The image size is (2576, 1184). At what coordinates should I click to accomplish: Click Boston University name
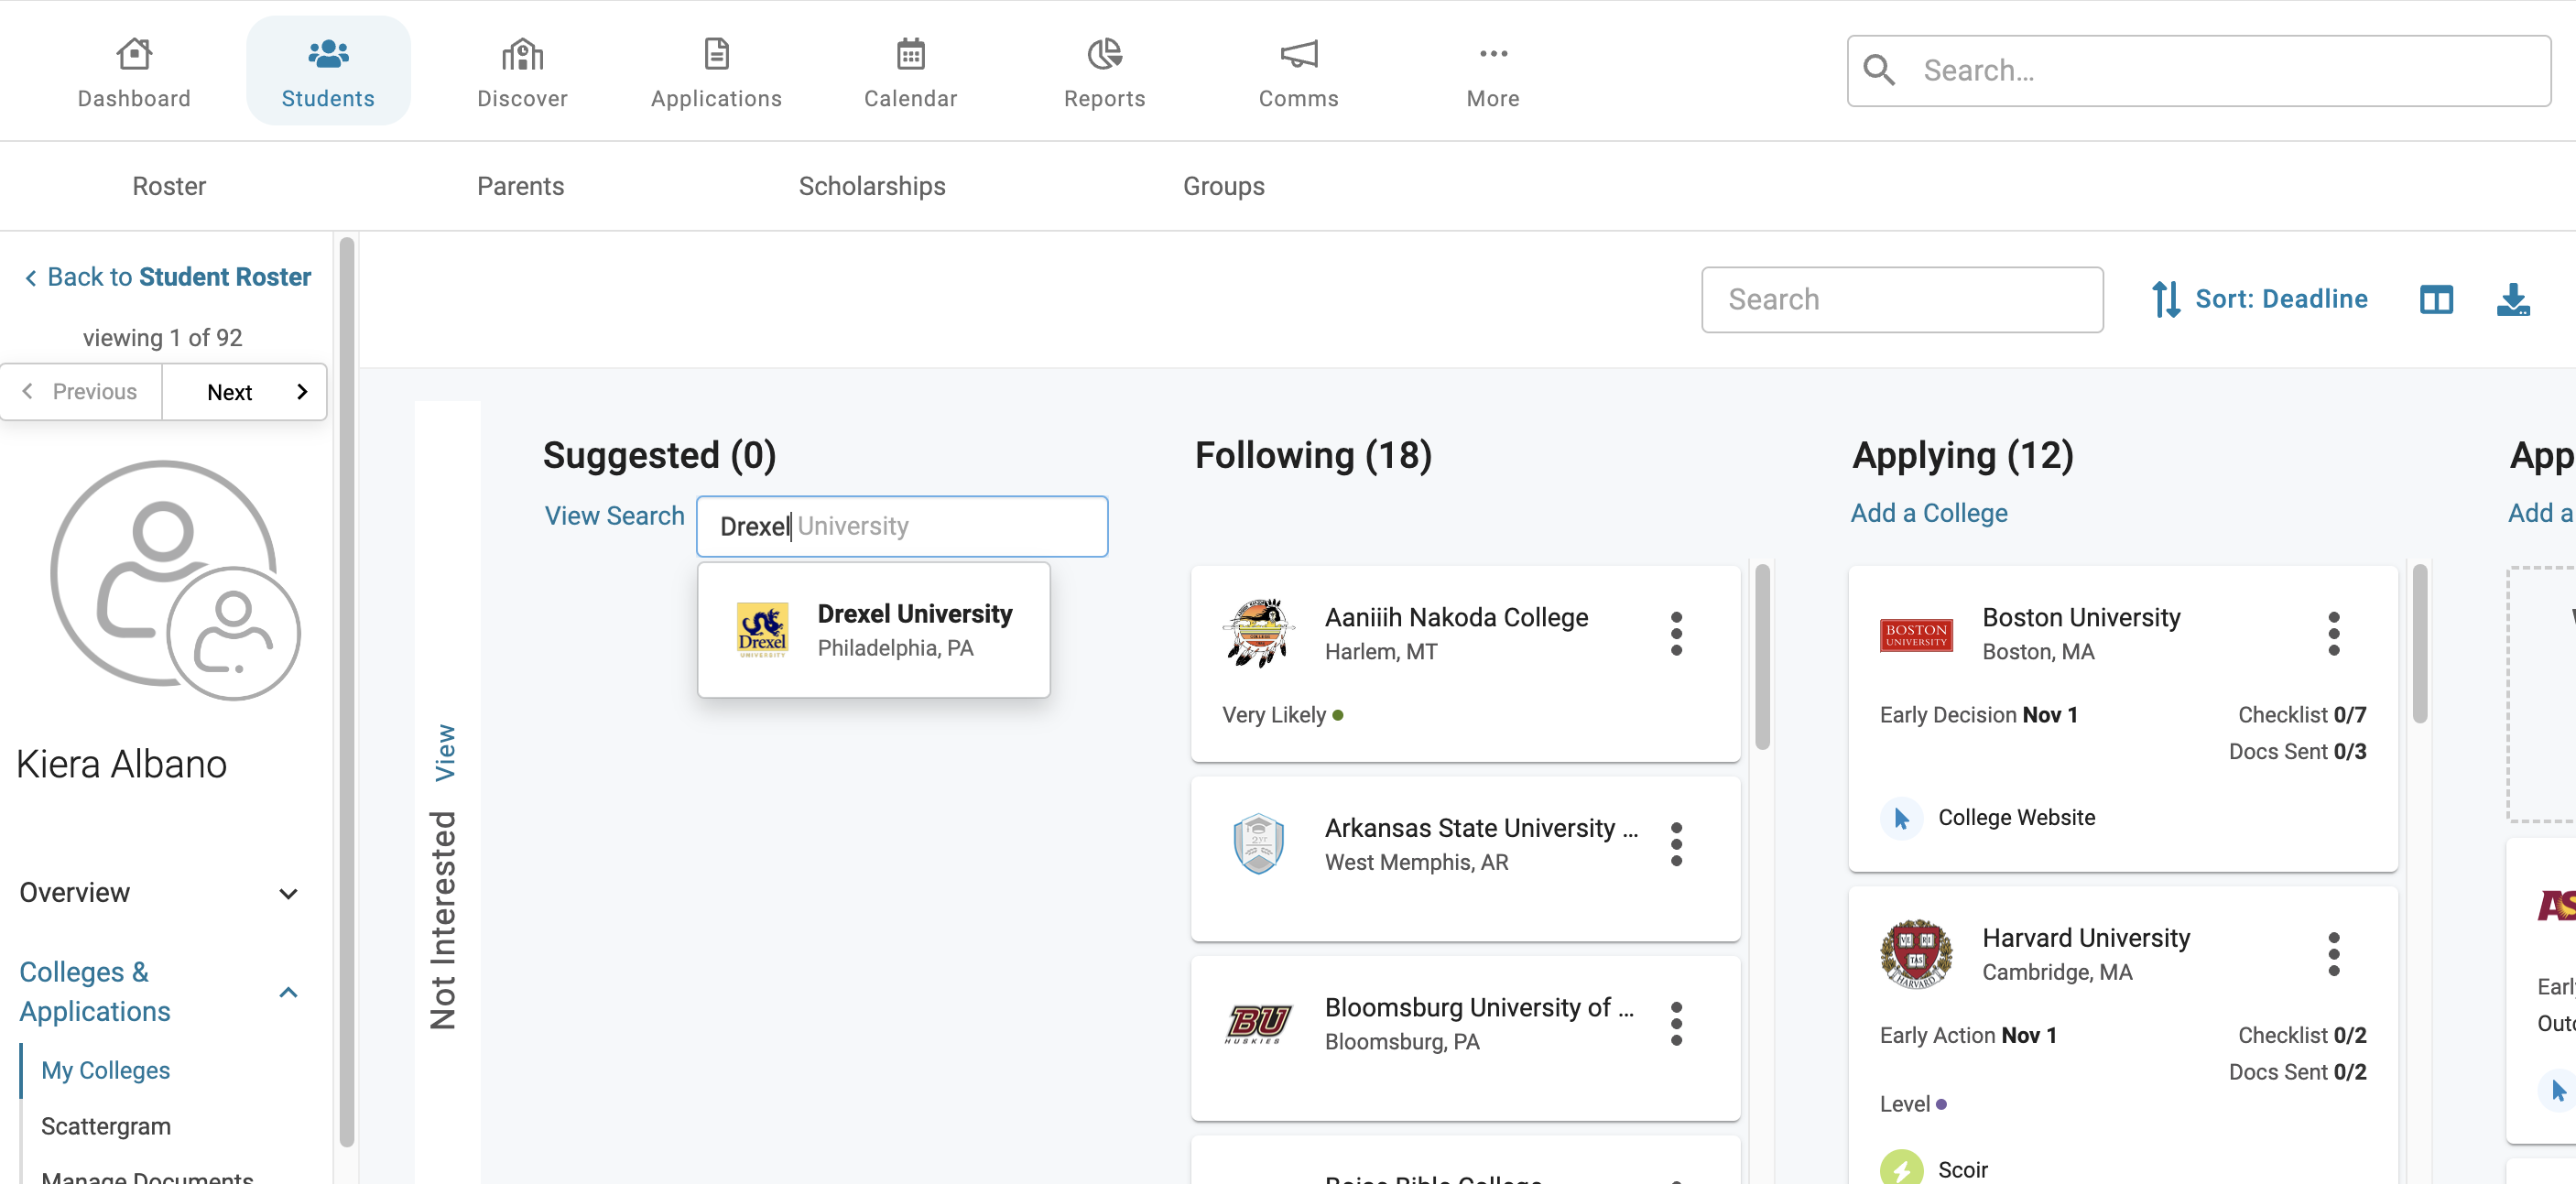click(2081, 618)
